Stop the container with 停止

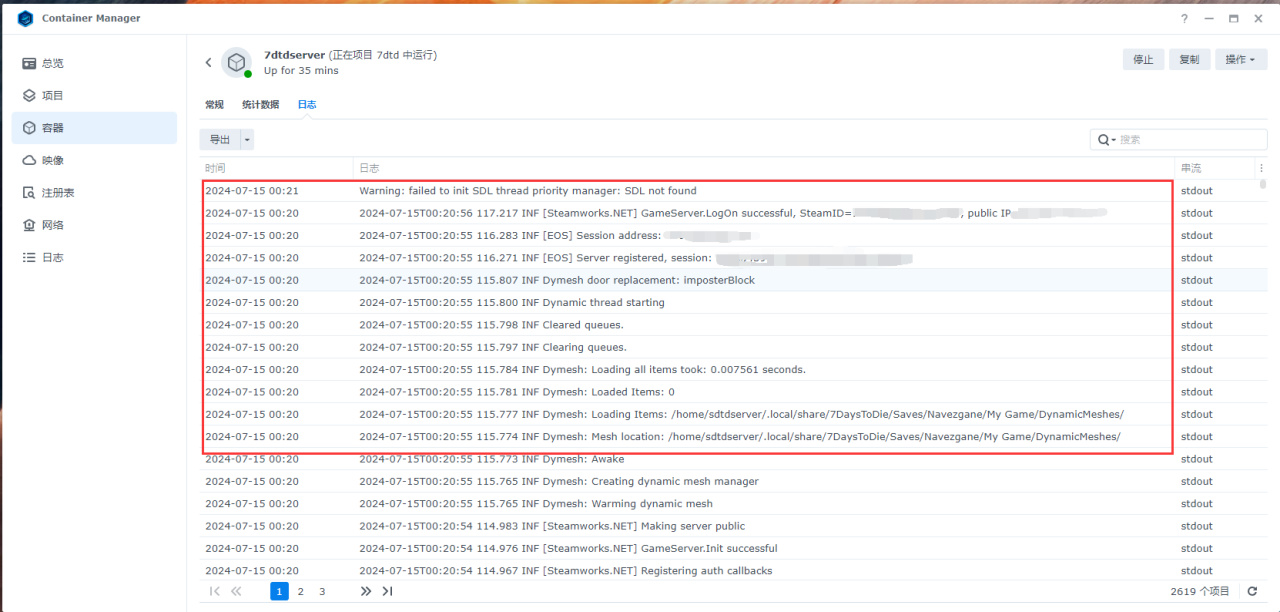pyautogui.click(x=1143, y=60)
